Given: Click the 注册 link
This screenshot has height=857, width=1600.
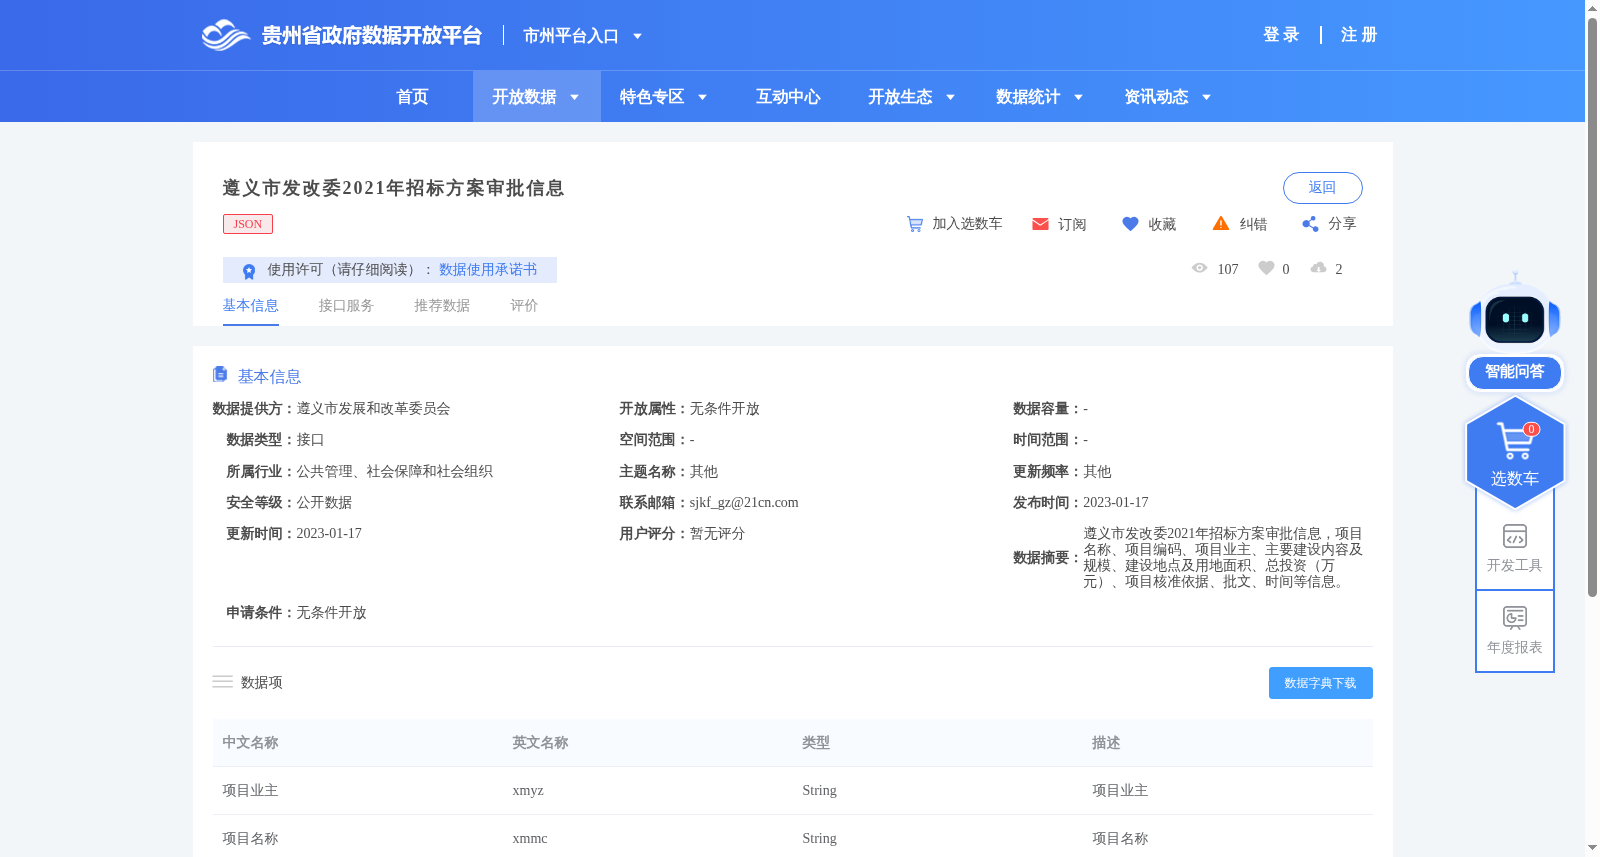Looking at the screenshot, I should tap(1359, 35).
